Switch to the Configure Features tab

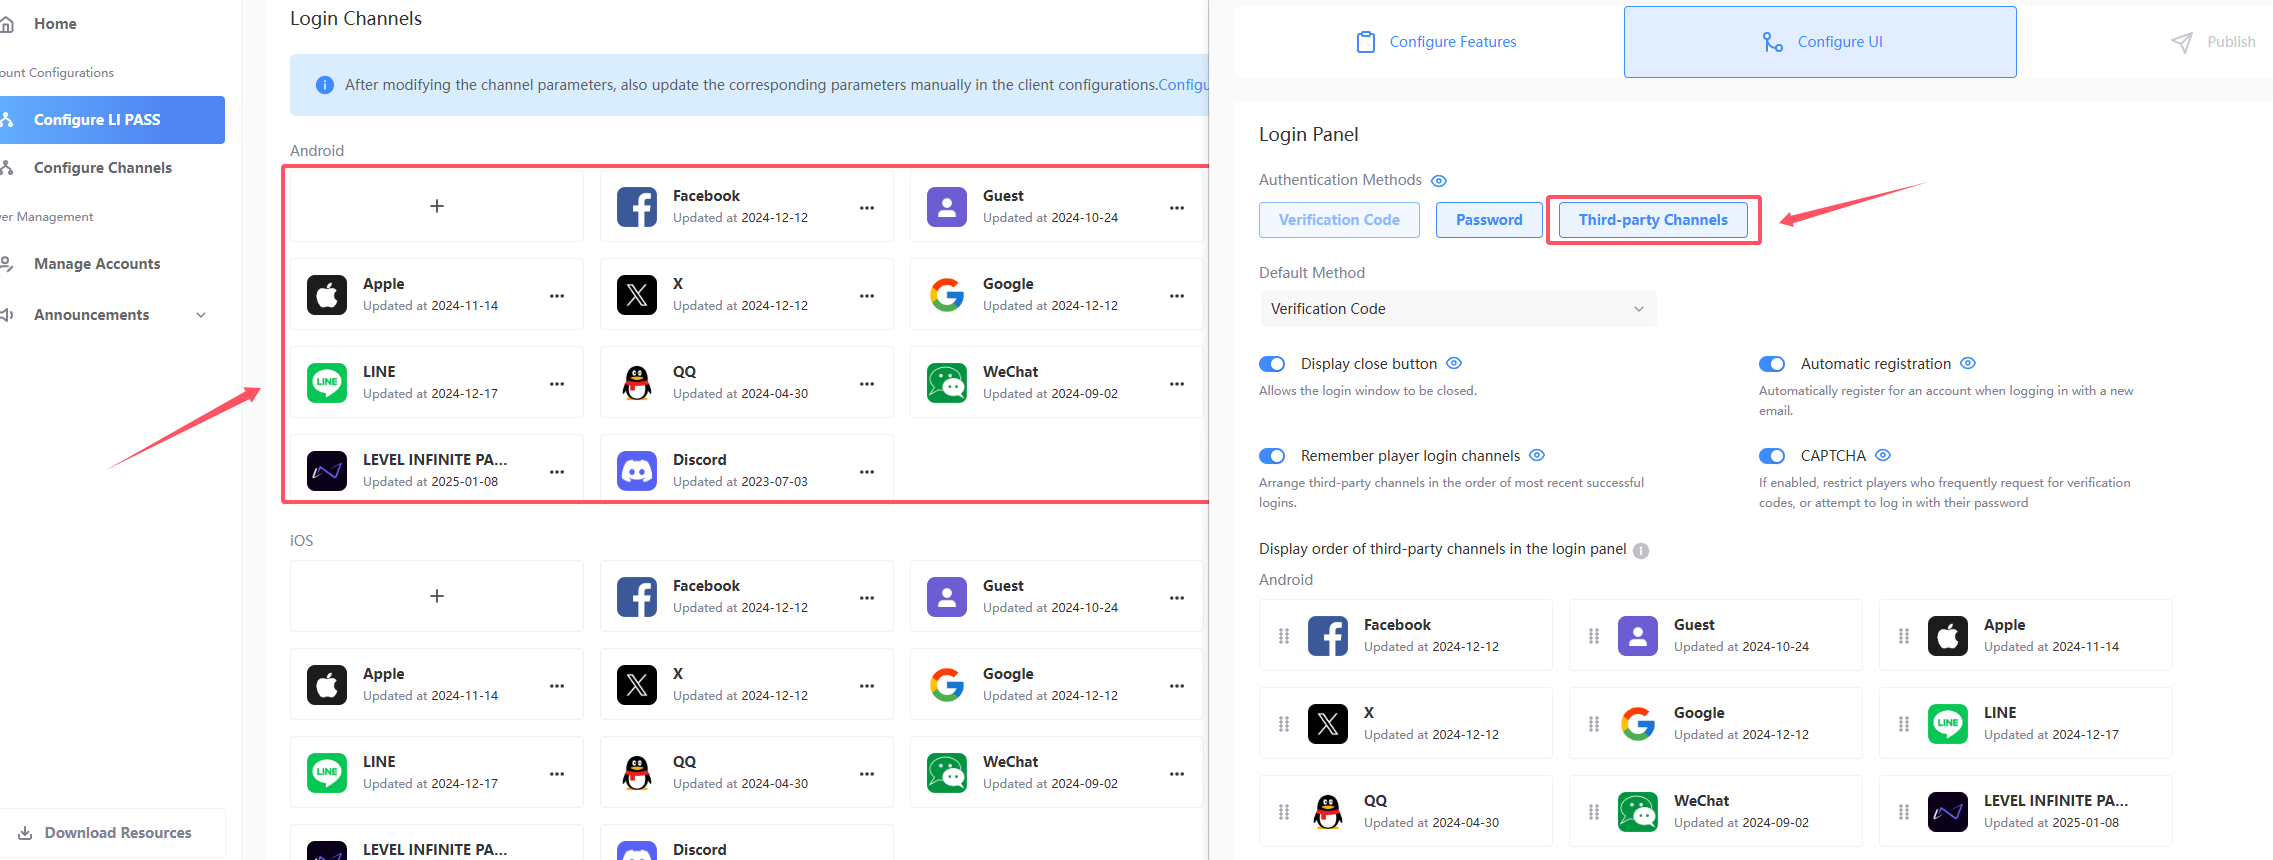click(x=1436, y=42)
